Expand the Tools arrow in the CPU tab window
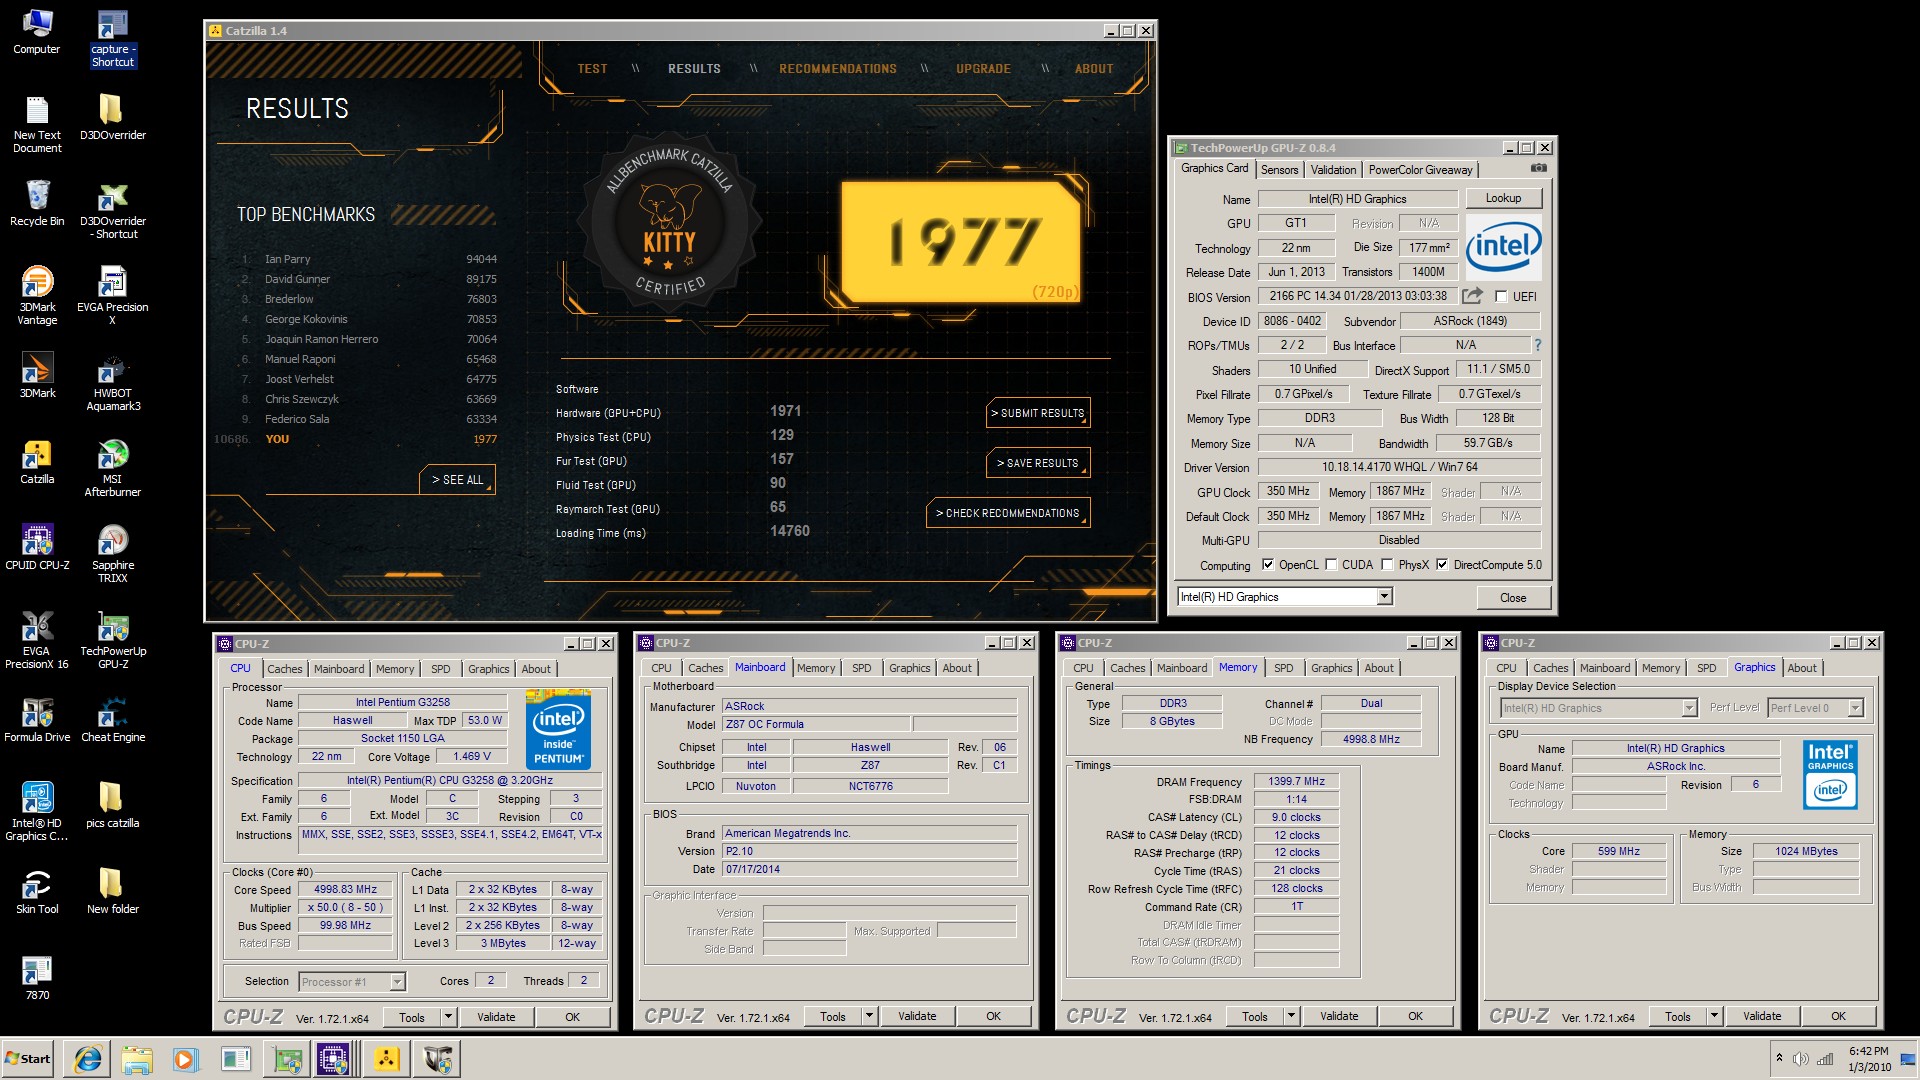The width and height of the screenshot is (1920, 1080). click(x=448, y=1017)
